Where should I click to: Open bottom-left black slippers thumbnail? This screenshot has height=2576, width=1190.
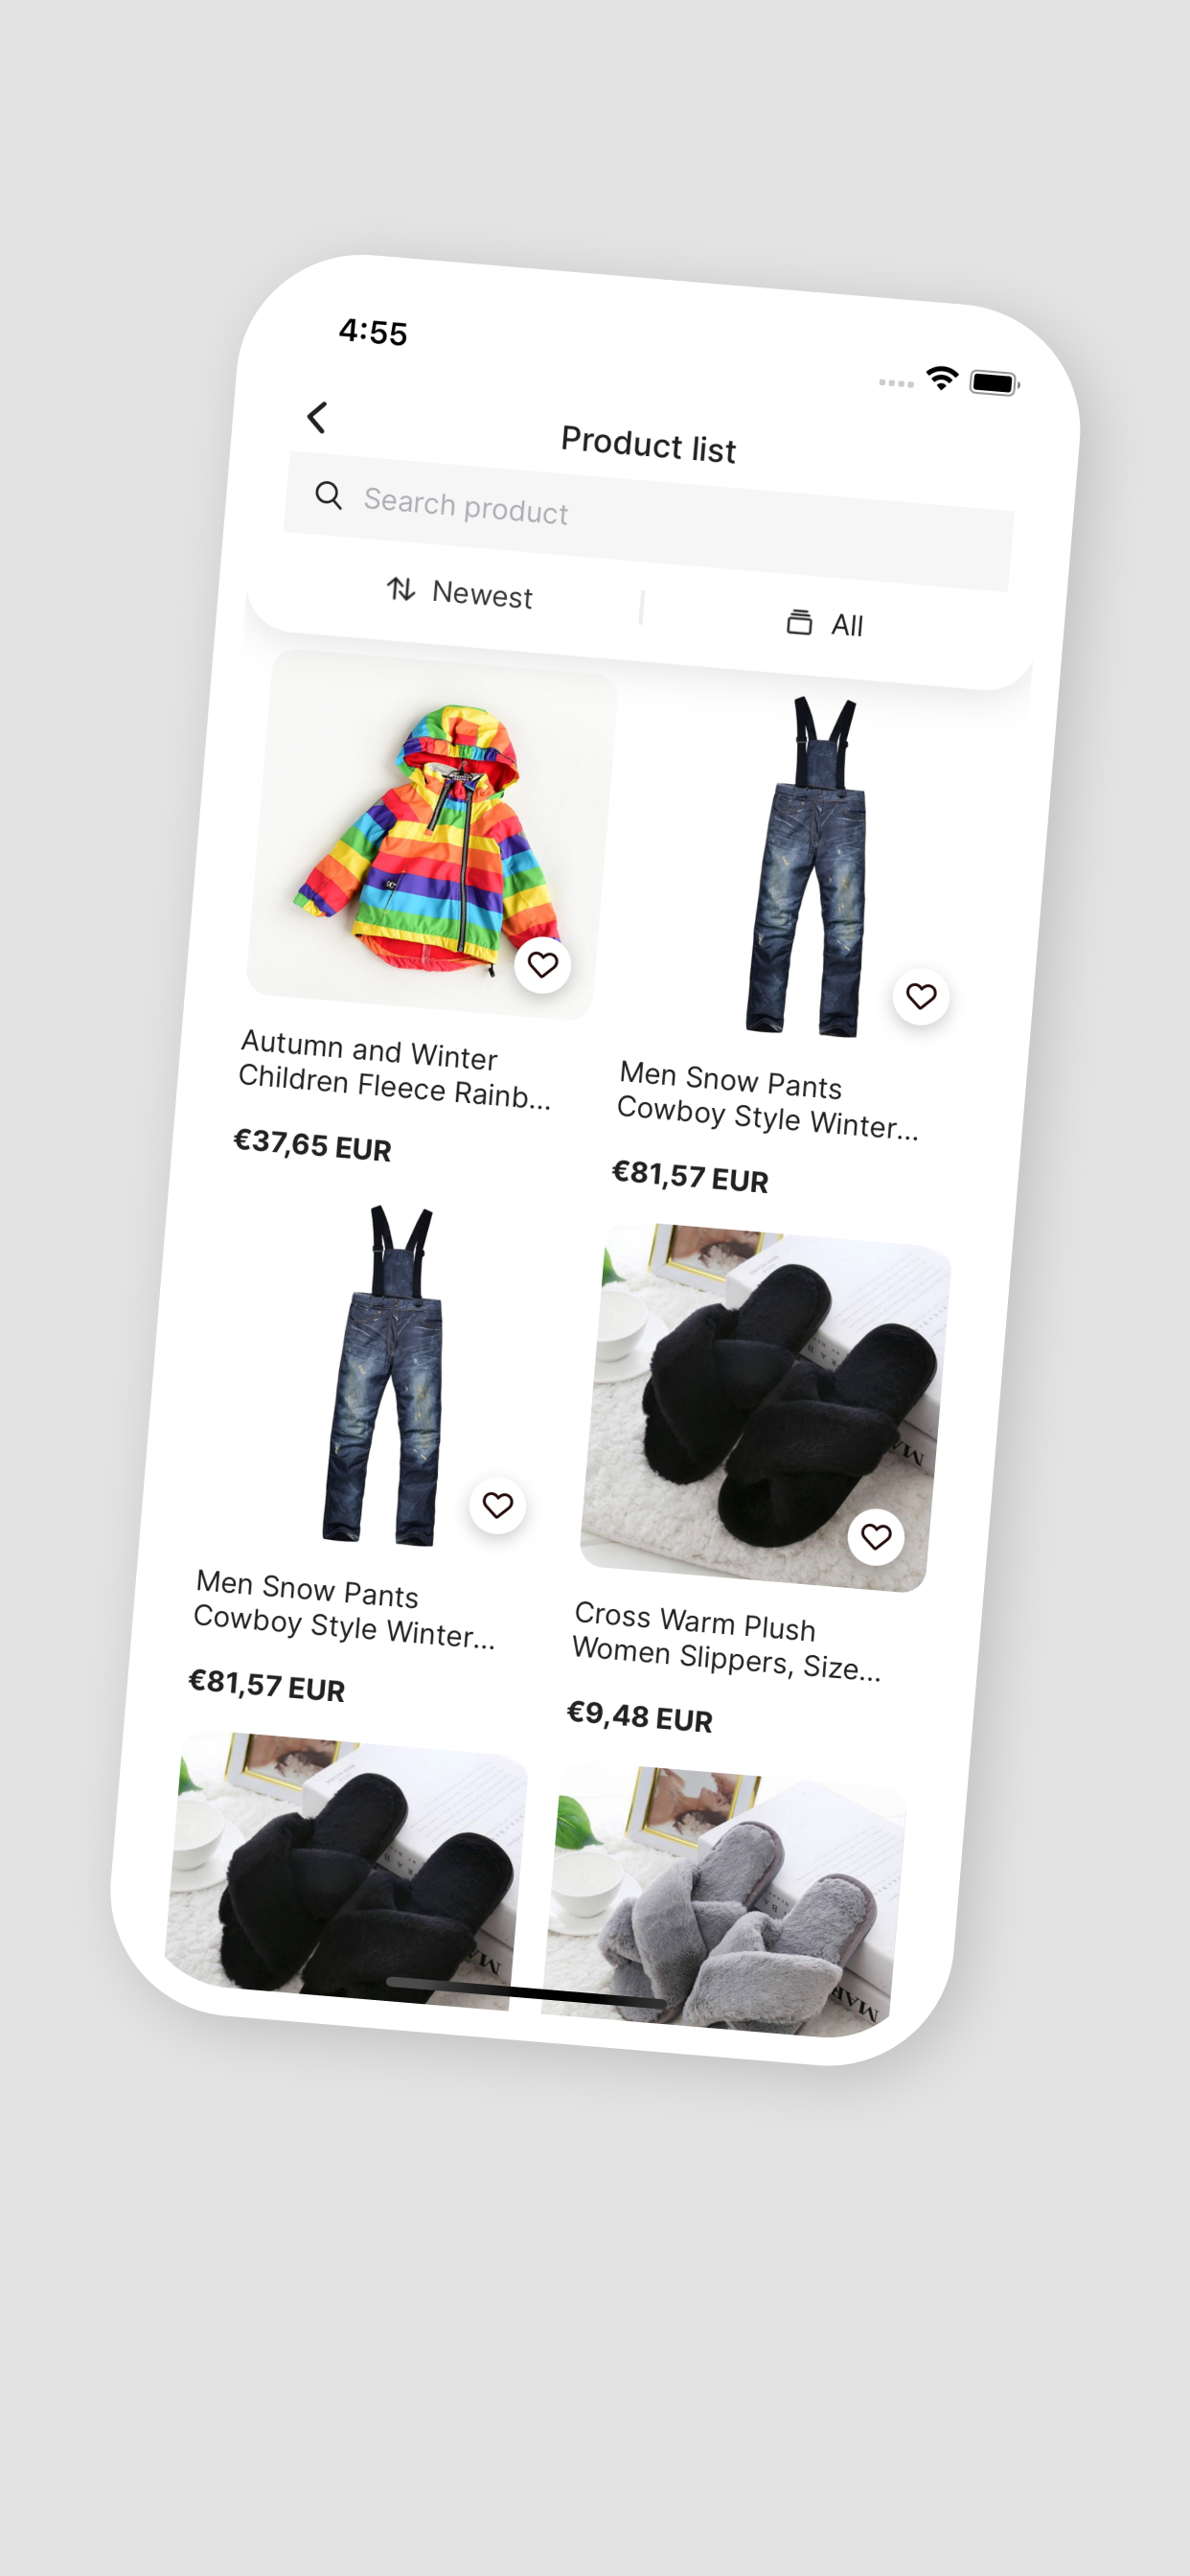[346, 1870]
